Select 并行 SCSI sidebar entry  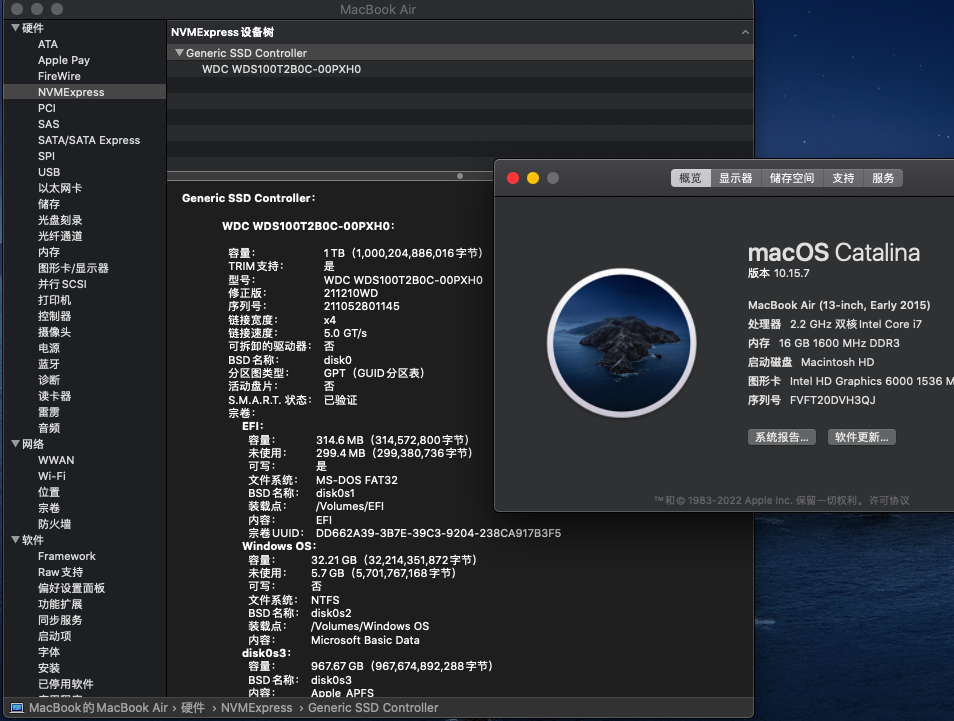pyautogui.click(x=62, y=284)
